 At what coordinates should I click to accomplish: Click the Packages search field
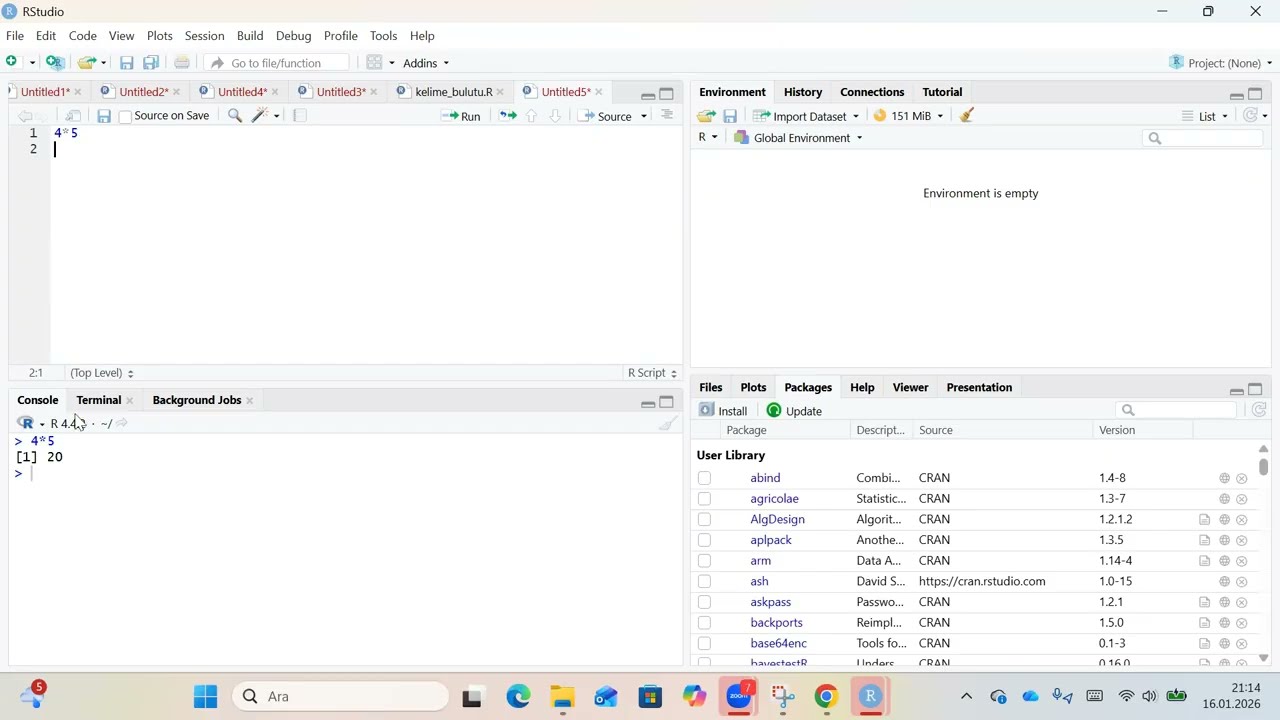(x=1178, y=410)
